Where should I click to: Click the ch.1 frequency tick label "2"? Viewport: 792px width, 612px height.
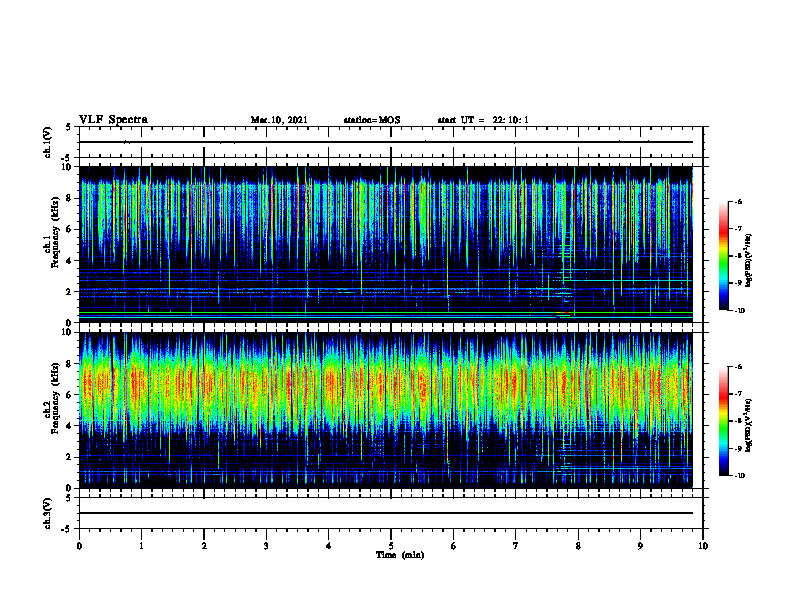click(x=70, y=292)
